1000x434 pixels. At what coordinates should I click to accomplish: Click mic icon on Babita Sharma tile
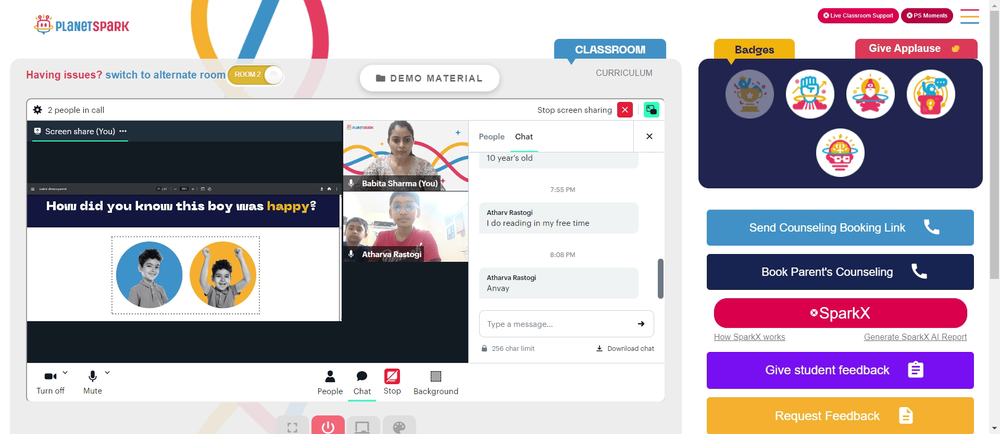point(351,184)
